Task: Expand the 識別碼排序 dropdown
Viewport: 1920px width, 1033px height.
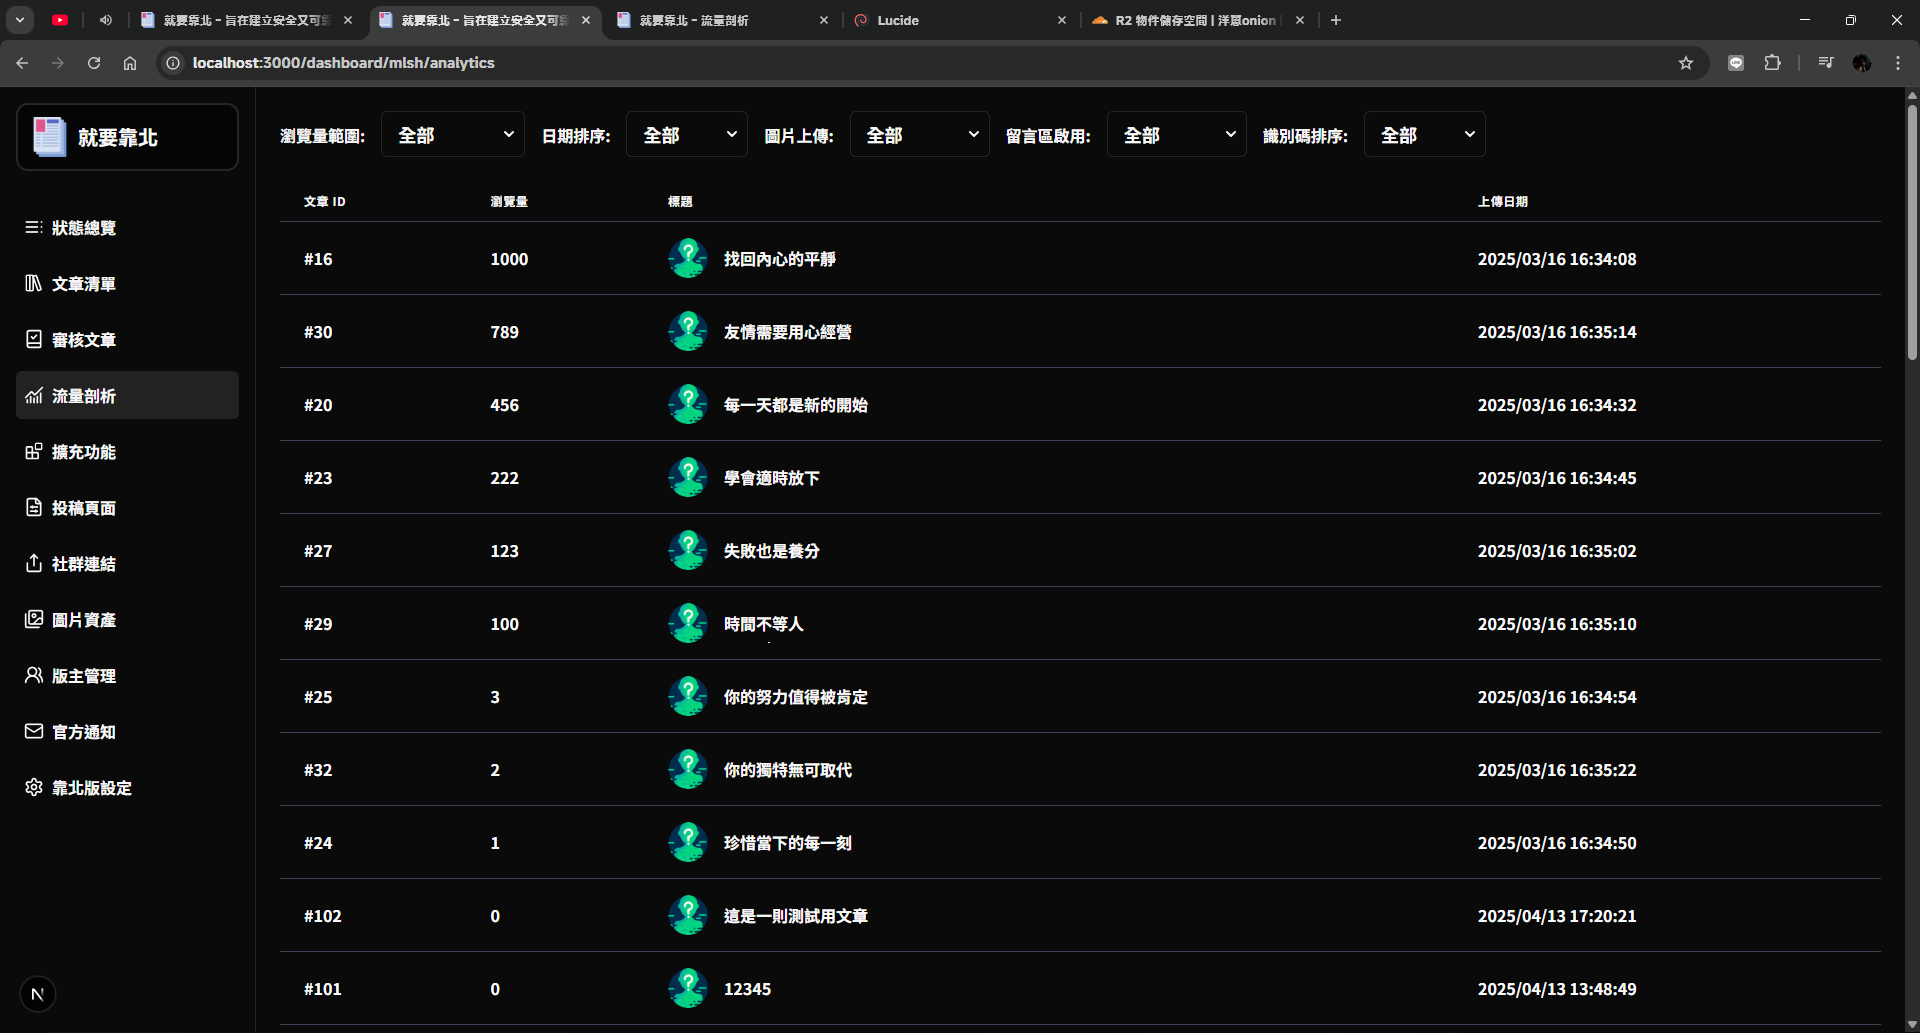Action: [1424, 135]
